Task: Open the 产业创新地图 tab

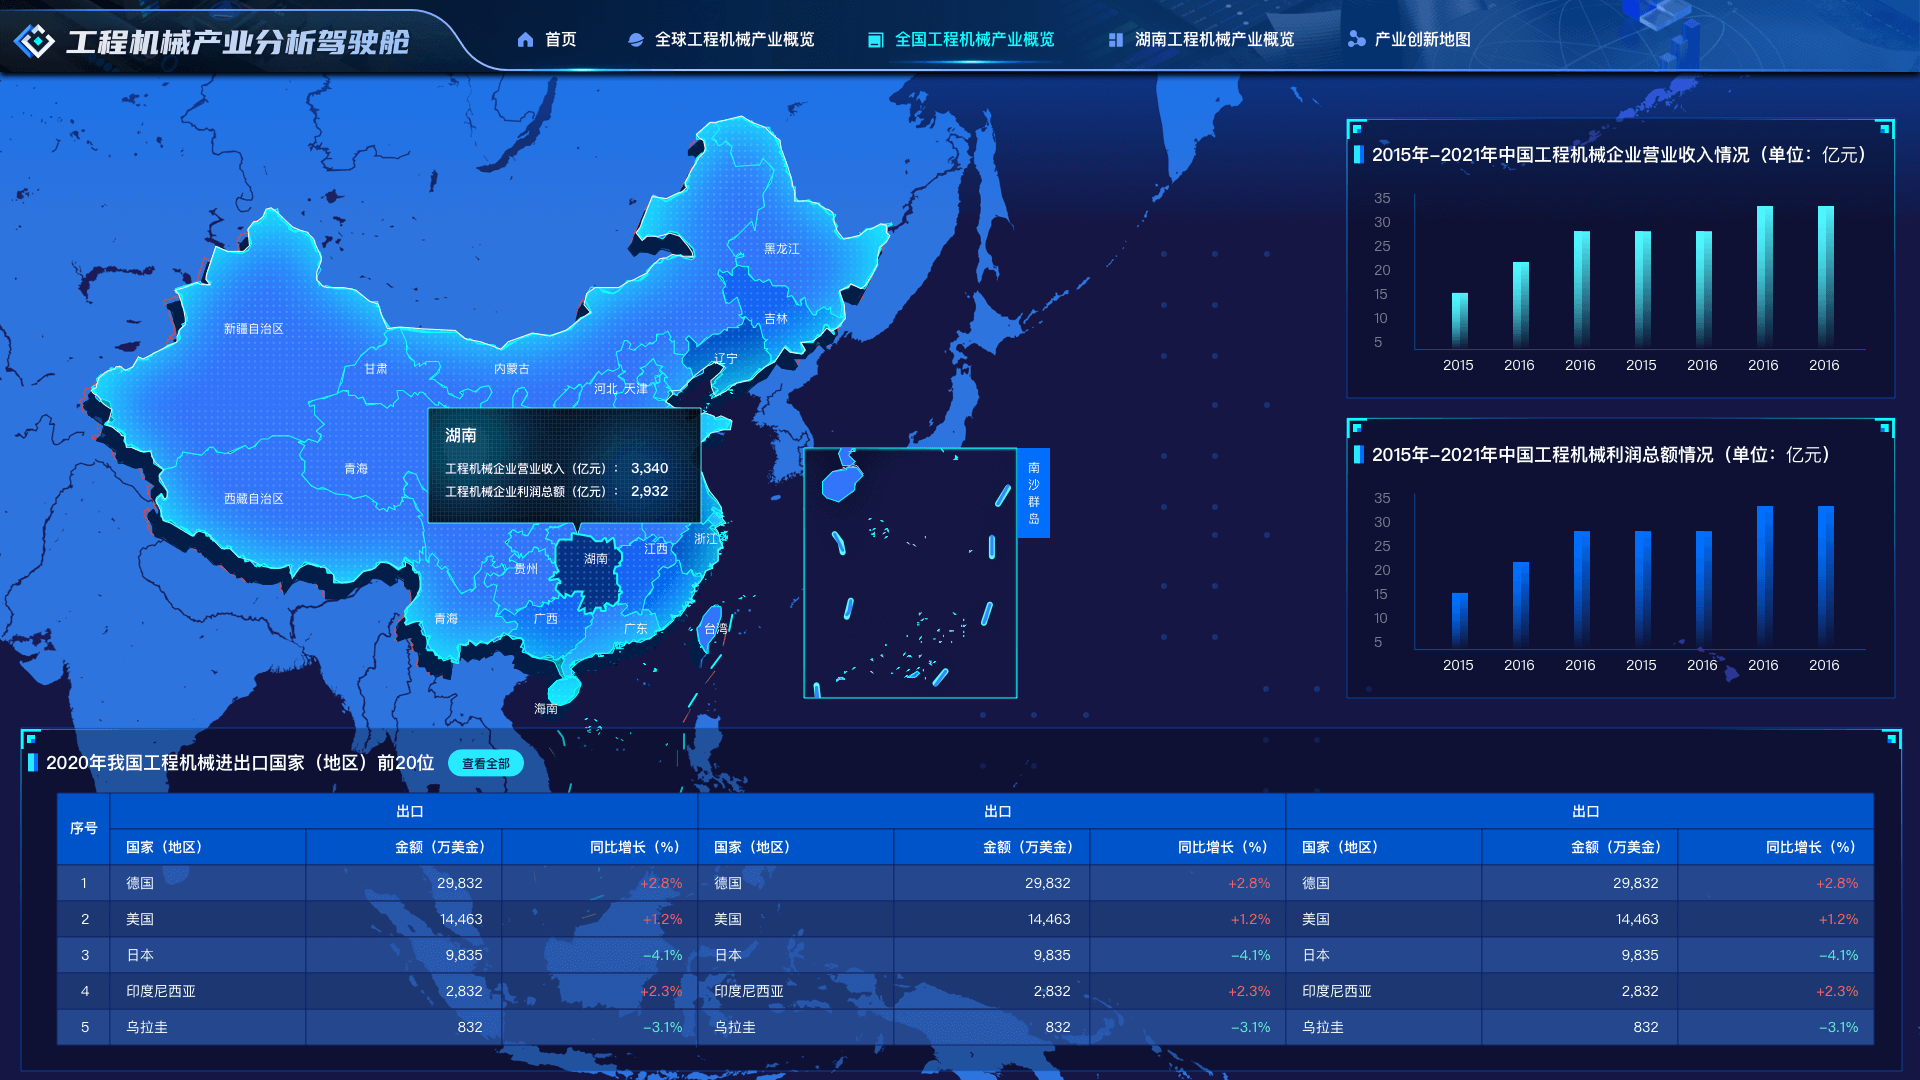Action: pos(1422,40)
